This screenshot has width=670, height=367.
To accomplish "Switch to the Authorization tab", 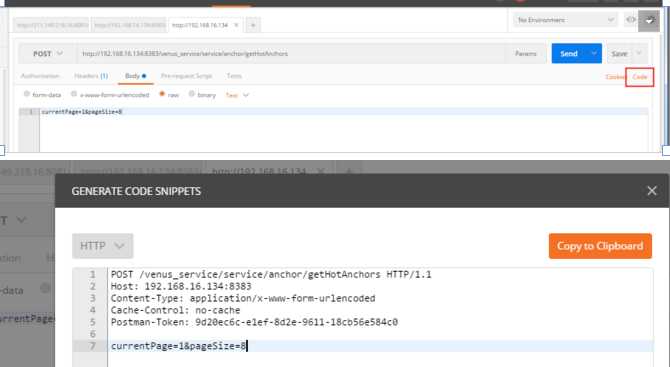I will [x=40, y=76].
